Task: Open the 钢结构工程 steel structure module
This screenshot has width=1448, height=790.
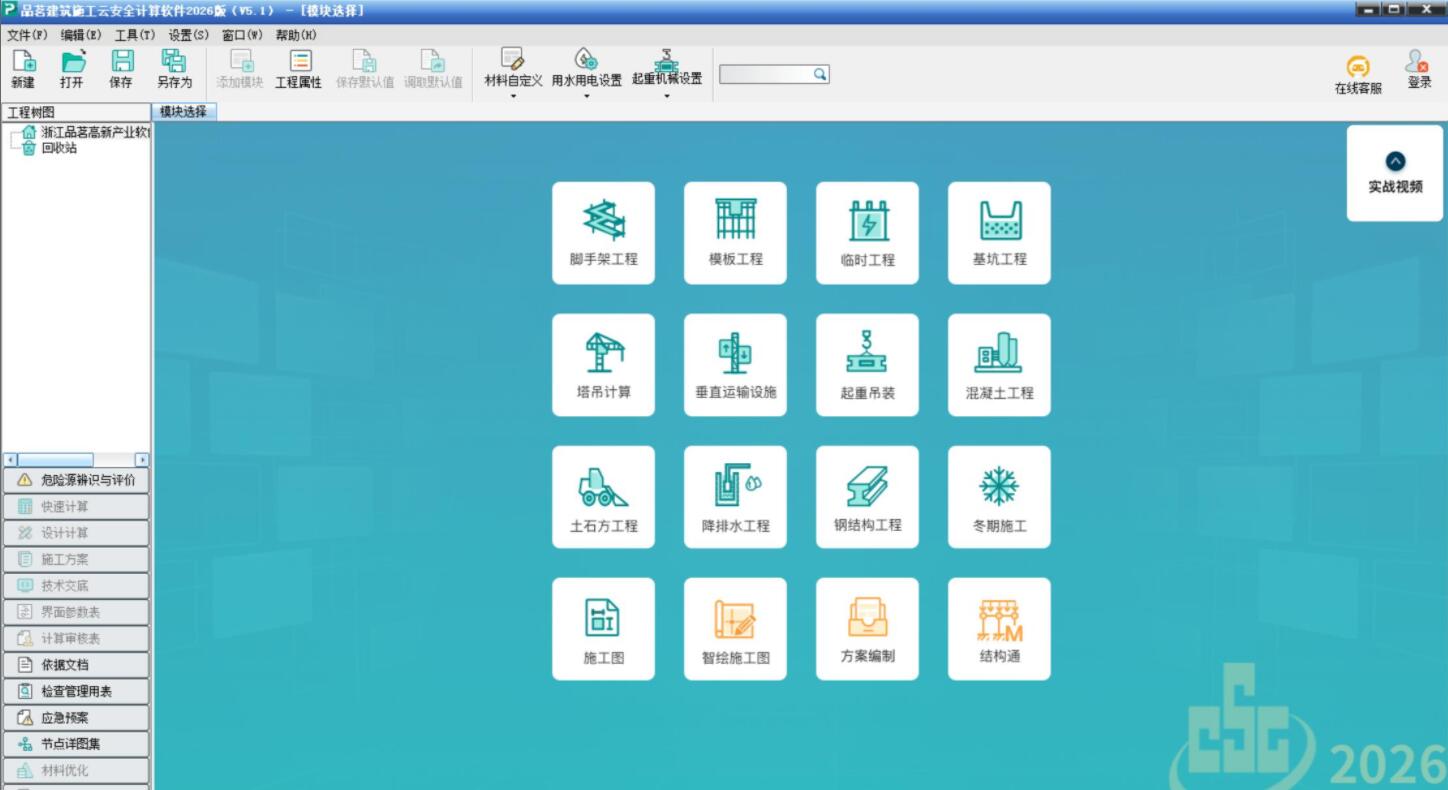Action: click(867, 496)
